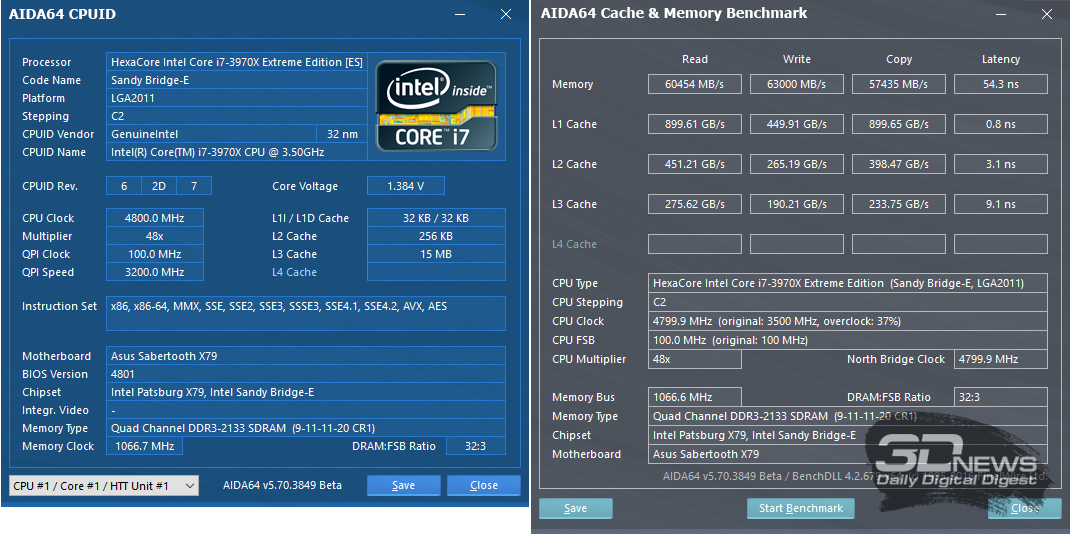This screenshot has height=535, width=1070.
Task: Click L2 Cache latency 3.1 ns
Action: [x=1000, y=164]
